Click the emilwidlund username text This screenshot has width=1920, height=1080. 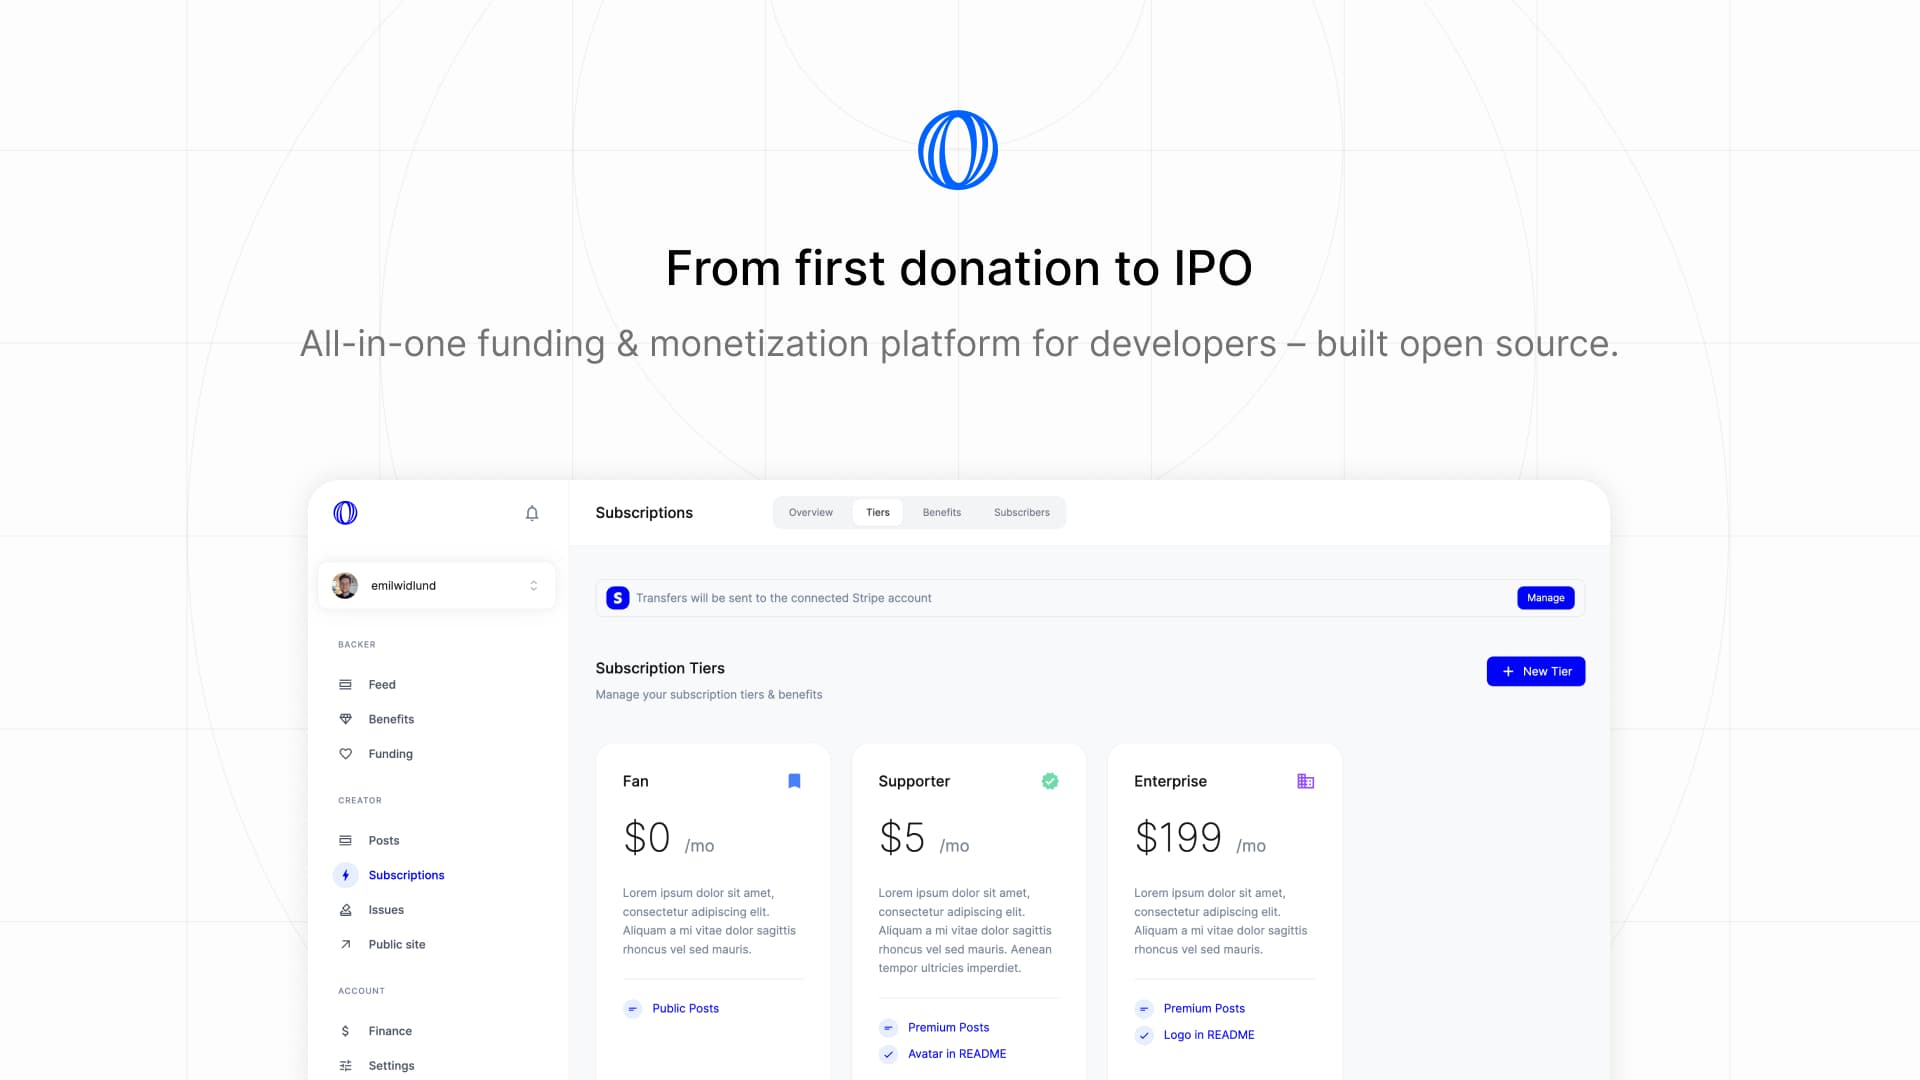click(403, 586)
